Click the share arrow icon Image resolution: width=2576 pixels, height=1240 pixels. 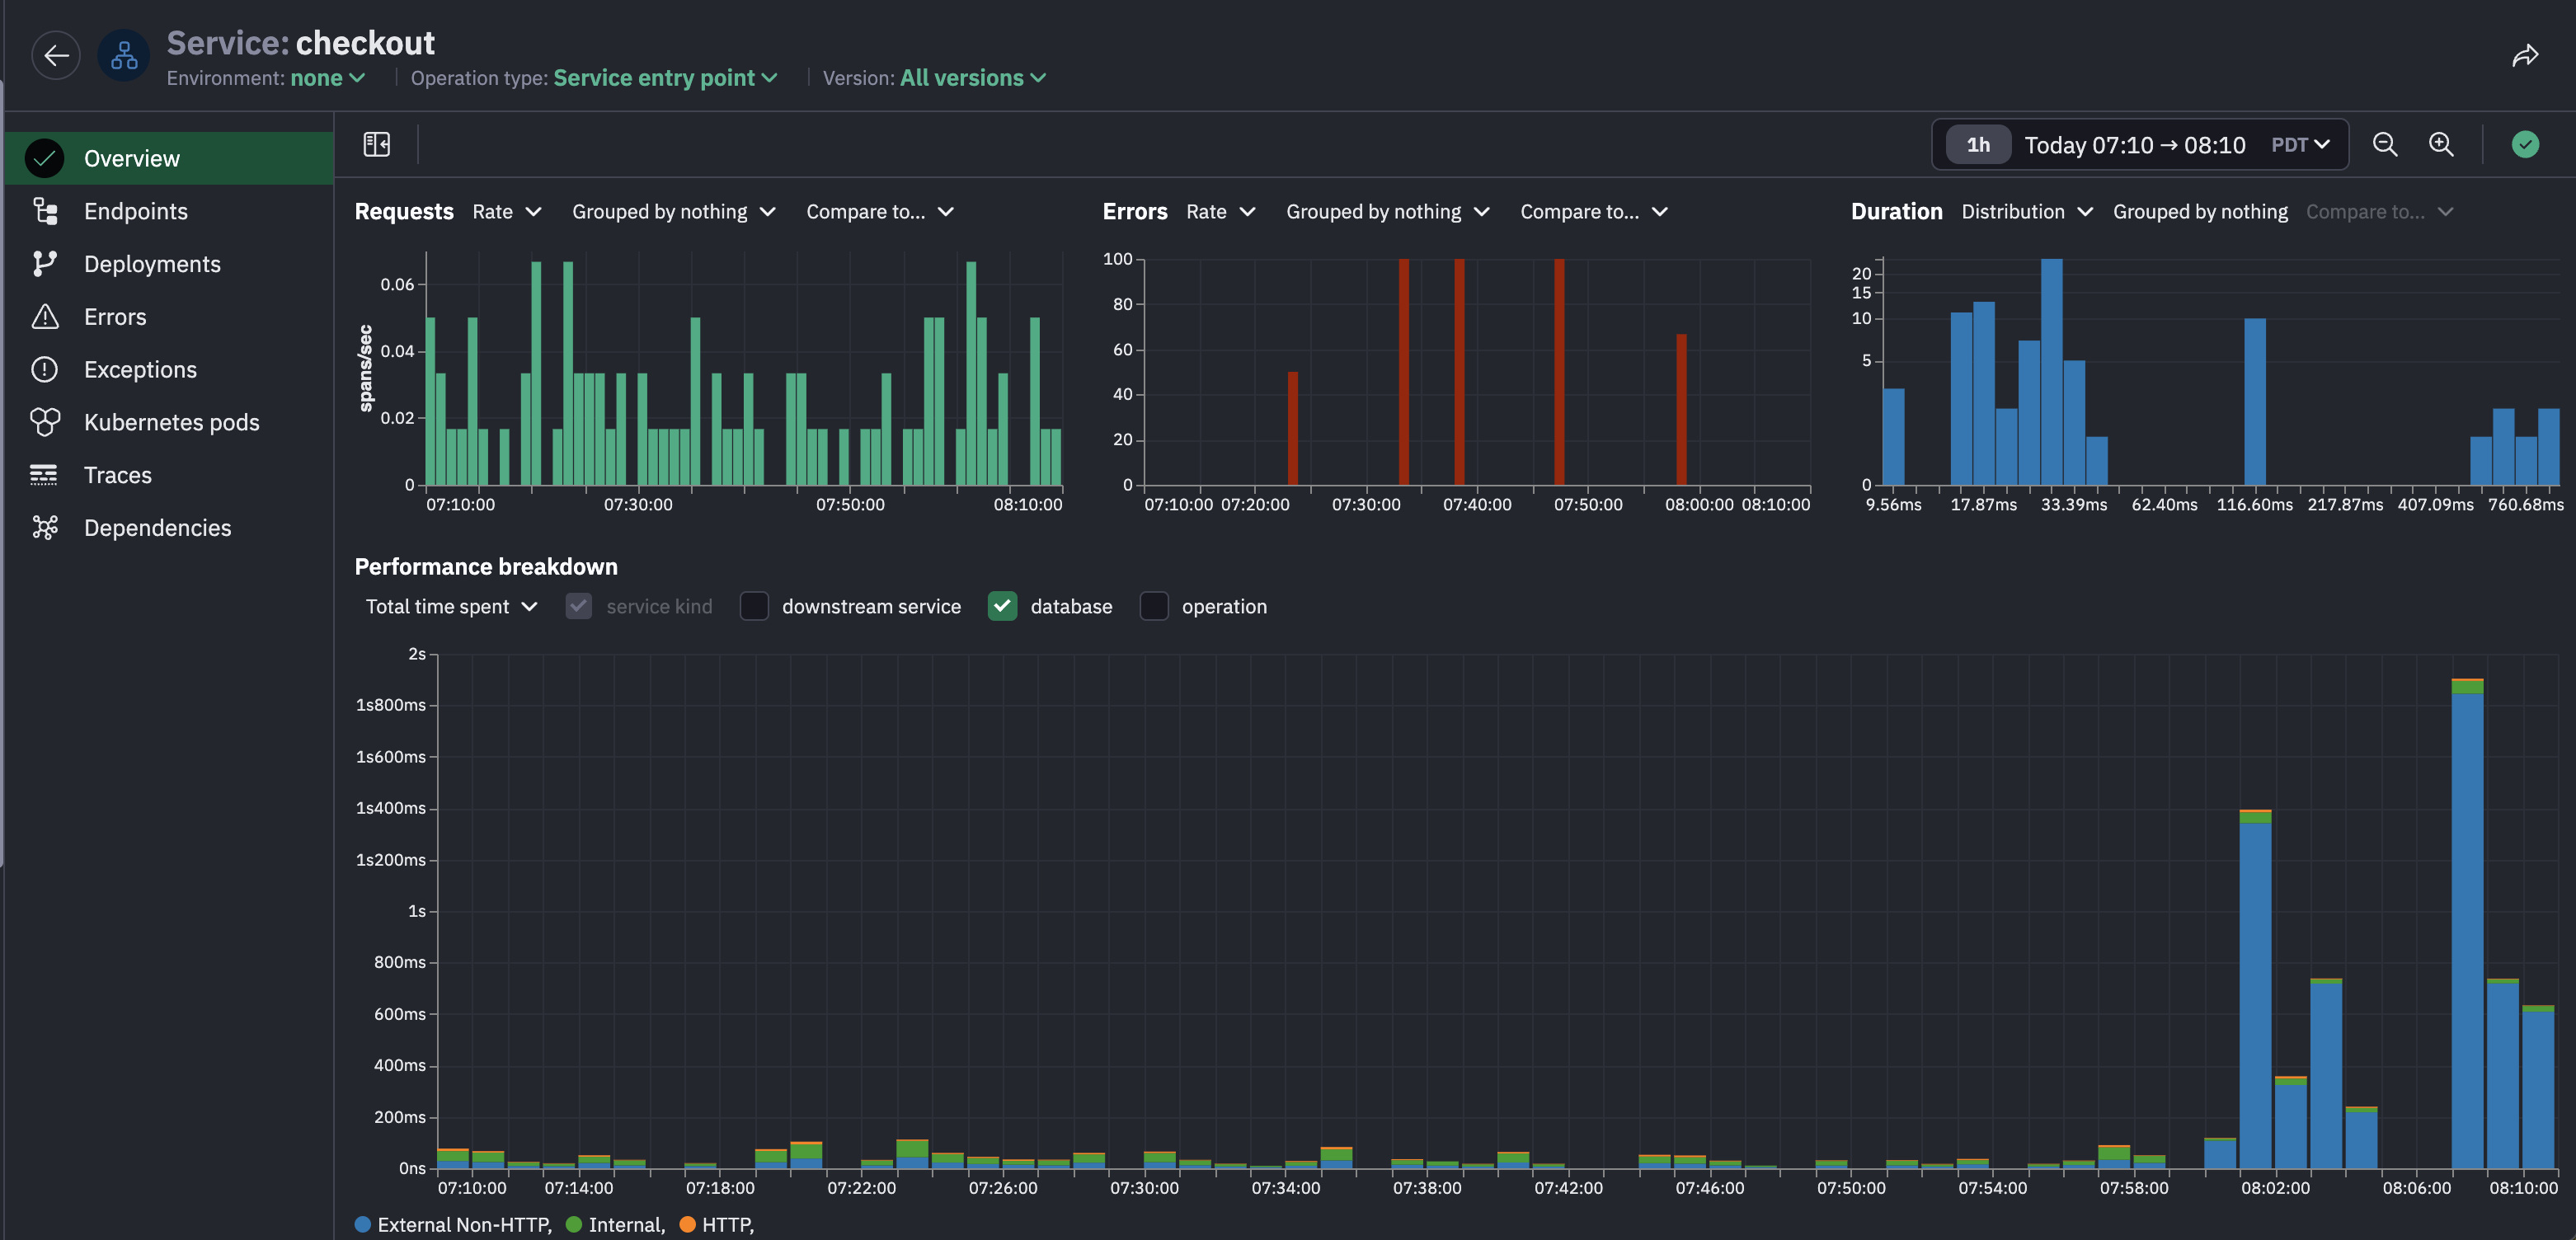pyautogui.click(x=2524, y=56)
